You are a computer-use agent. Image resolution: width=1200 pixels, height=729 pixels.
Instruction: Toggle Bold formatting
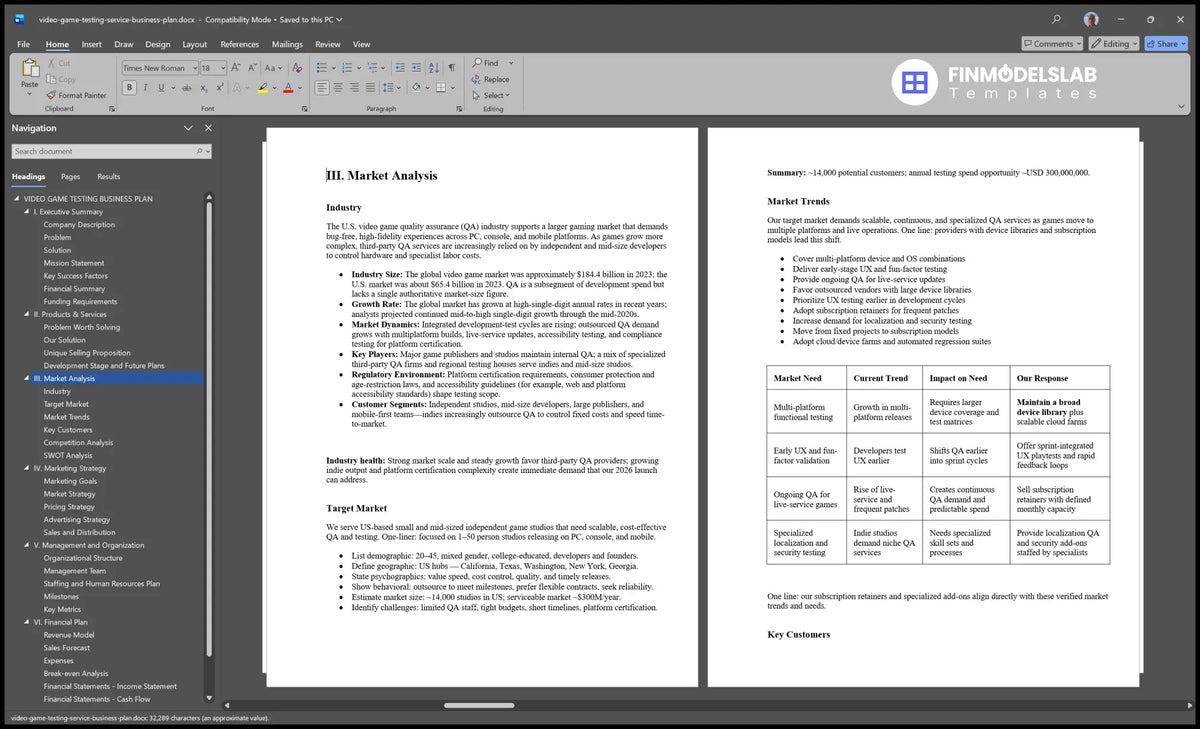pyautogui.click(x=129, y=88)
